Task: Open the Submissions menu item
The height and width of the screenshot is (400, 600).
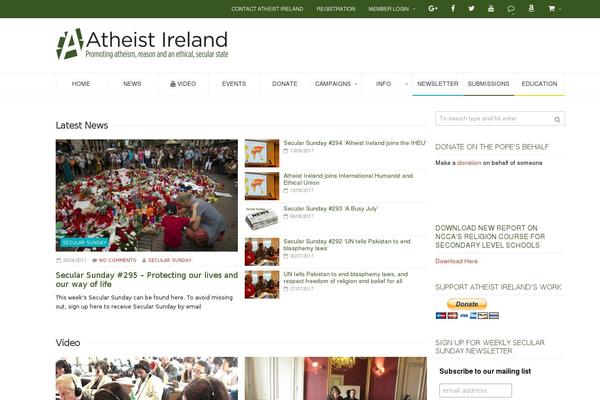Action: coord(488,84)
